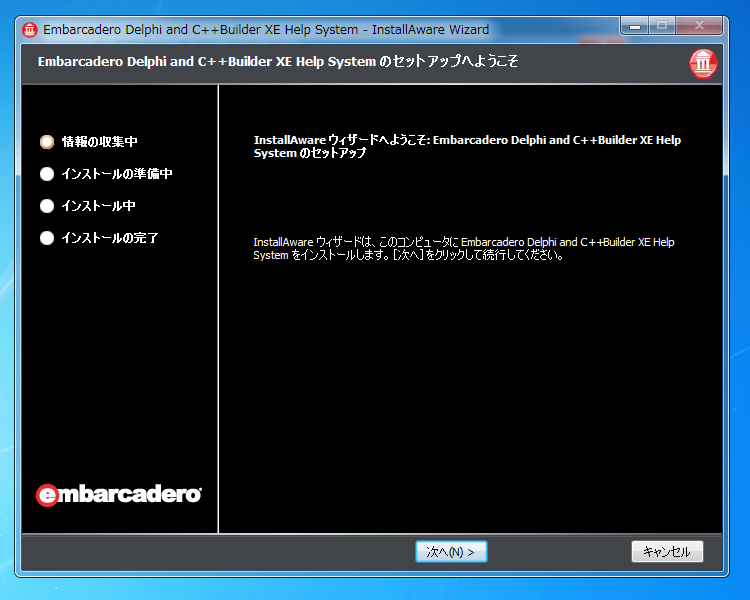Select the インストールの完了 step indicator
The height and width of the screenshot is (600, 750).
coord(47,238)
